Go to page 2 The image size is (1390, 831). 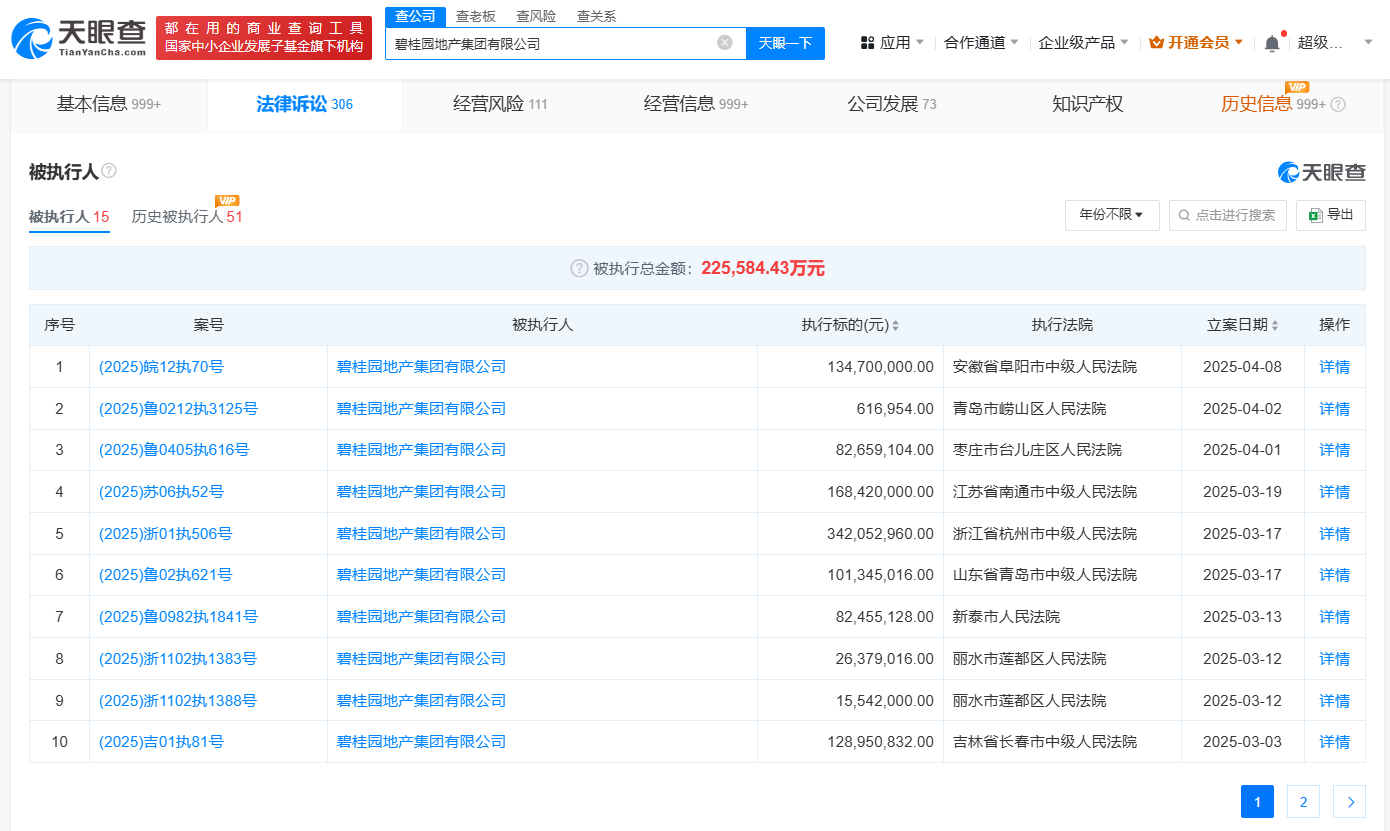(1303, 801)
